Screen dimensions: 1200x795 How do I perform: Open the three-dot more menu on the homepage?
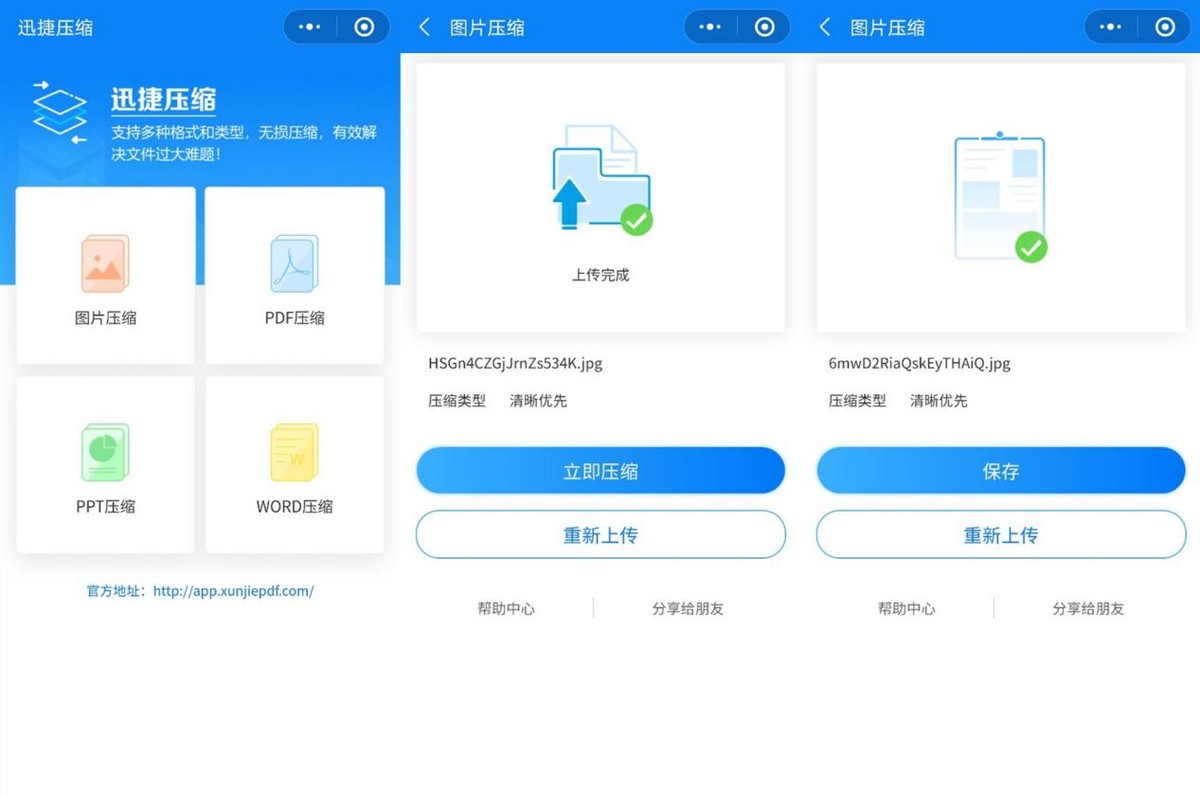click(310, 27)
